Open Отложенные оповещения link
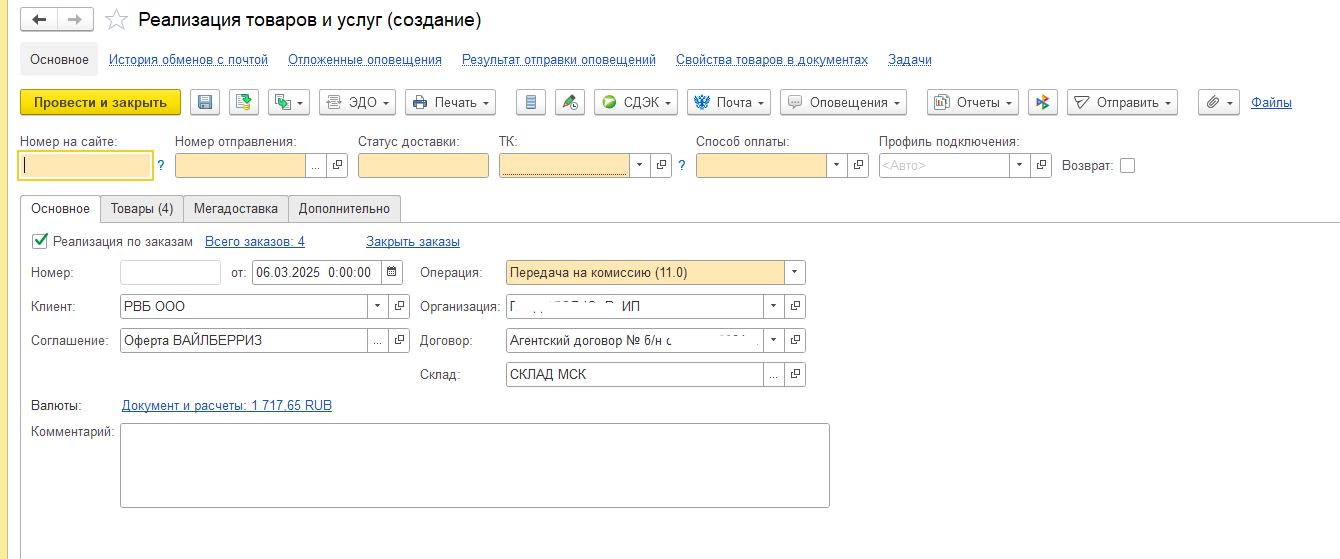The height and width of the screenshot is (559, 1340). tap(365, 60)
